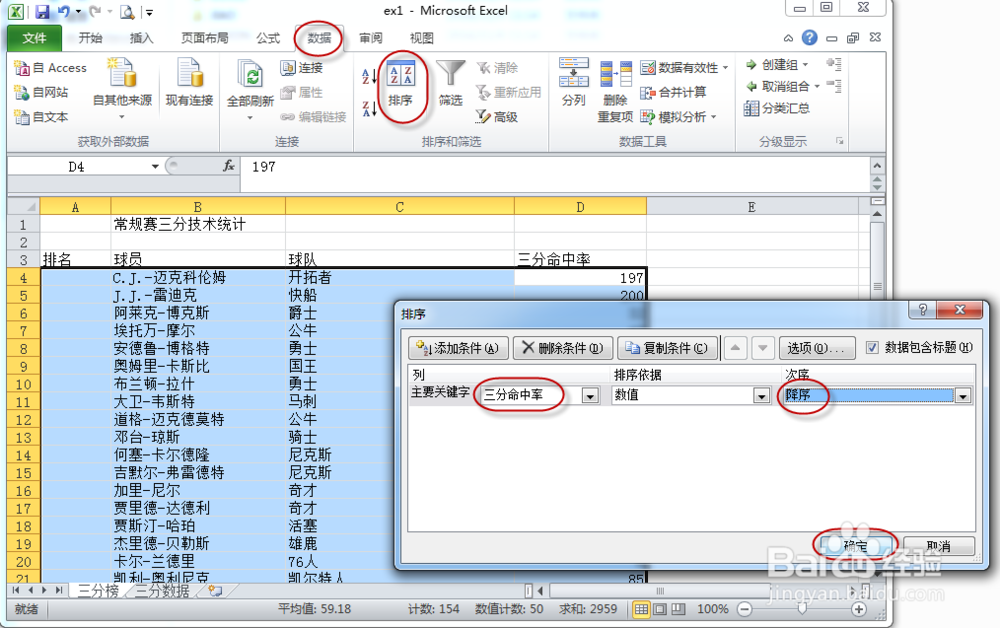This screenshot has width=1000, height=628.
Task: Click 删除条件 delete condition button
Action: 562,348
